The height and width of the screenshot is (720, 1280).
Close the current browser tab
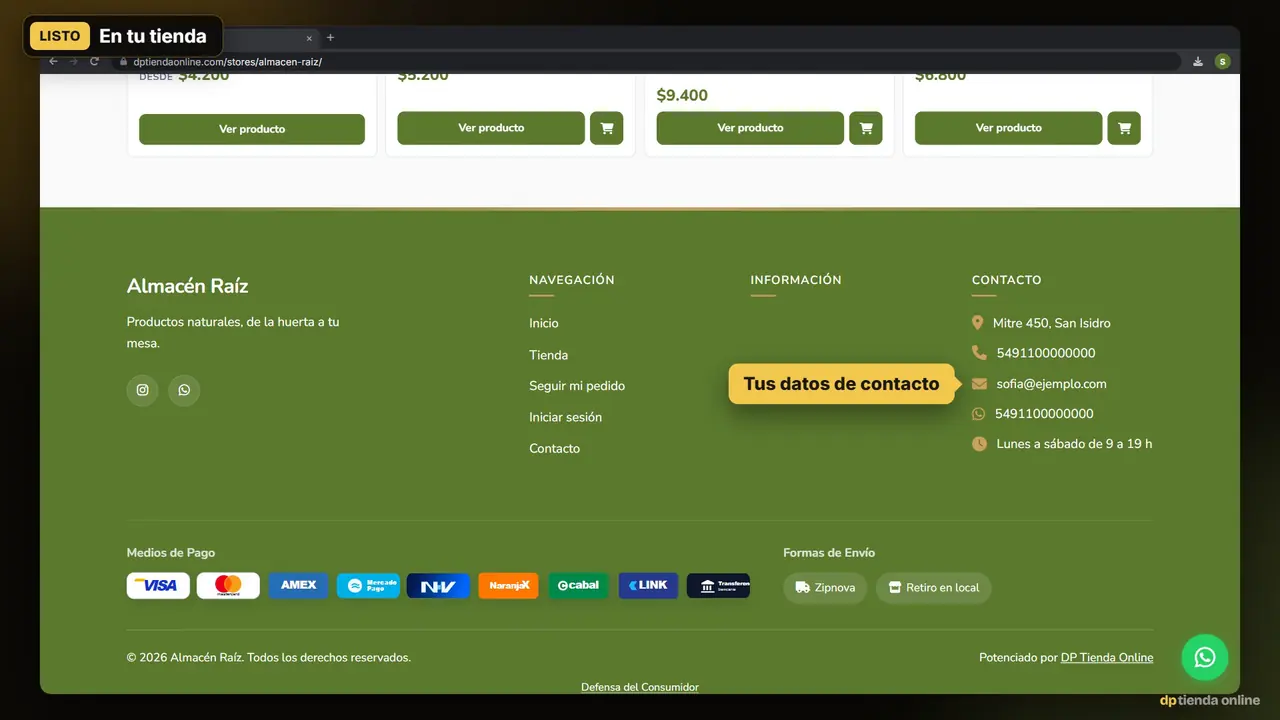point(309,38)
